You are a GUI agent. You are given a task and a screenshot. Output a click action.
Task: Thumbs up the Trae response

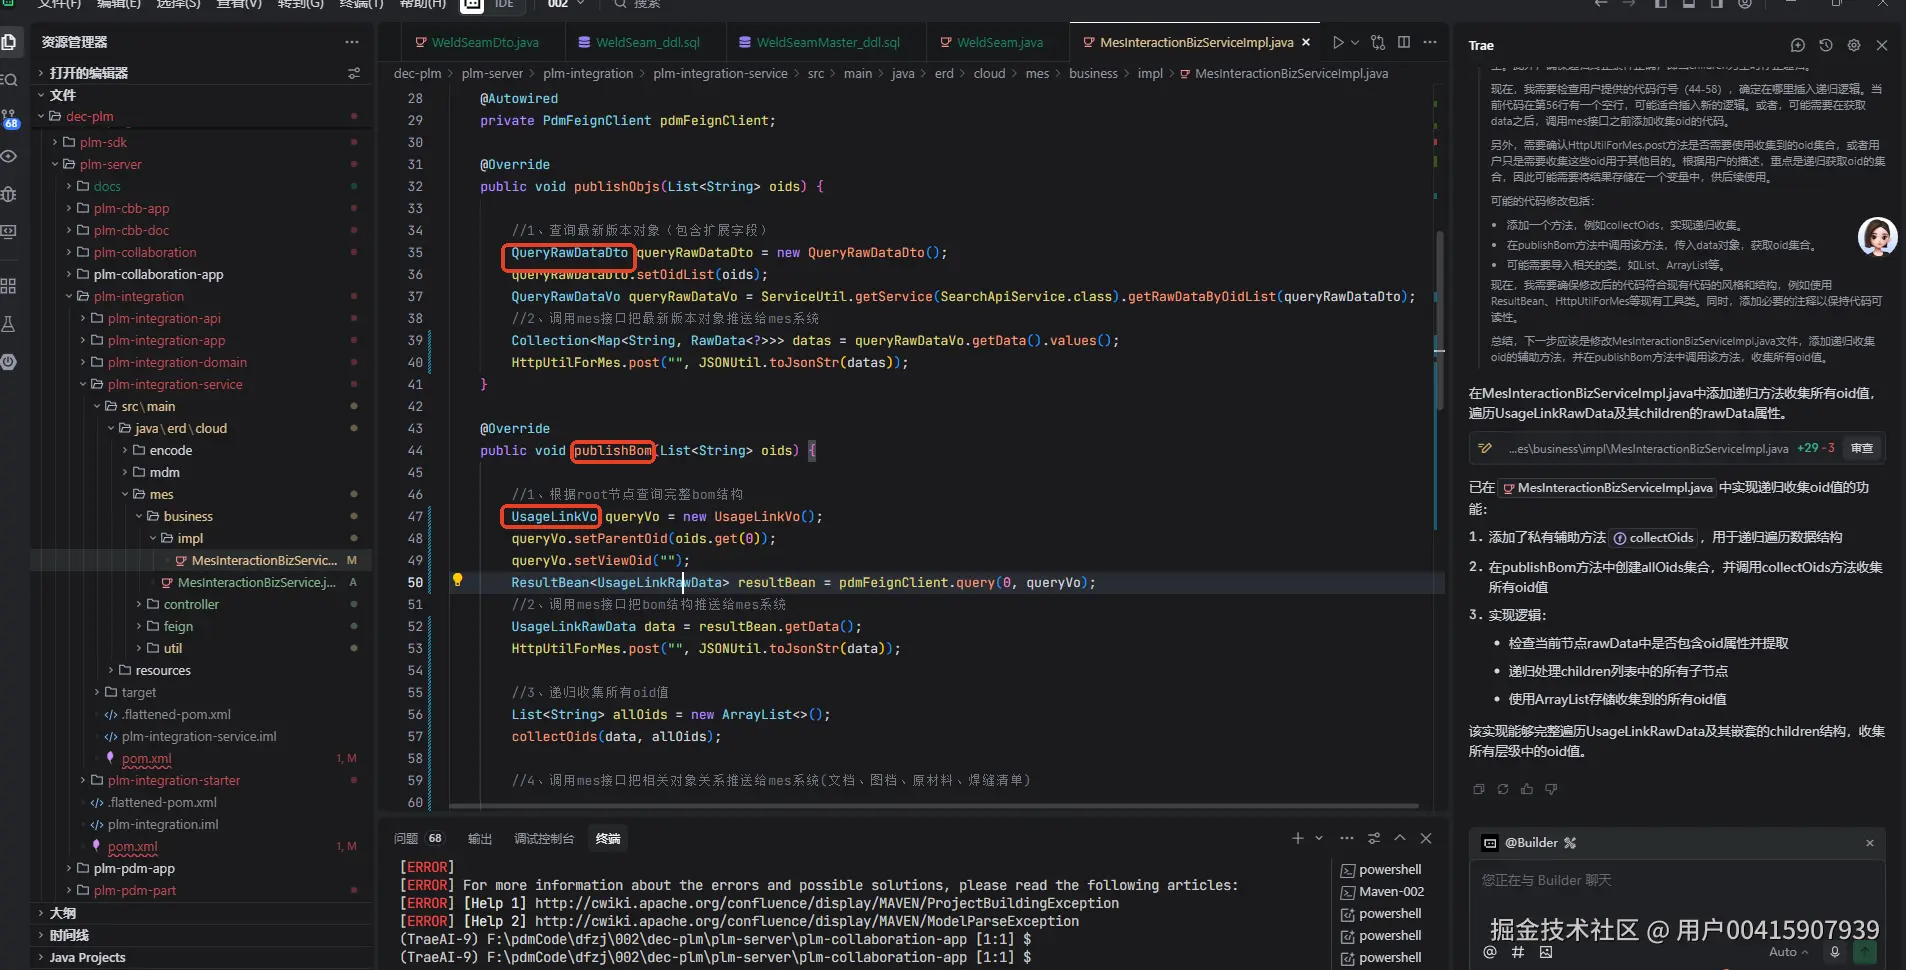click(x=1526, y=789)
